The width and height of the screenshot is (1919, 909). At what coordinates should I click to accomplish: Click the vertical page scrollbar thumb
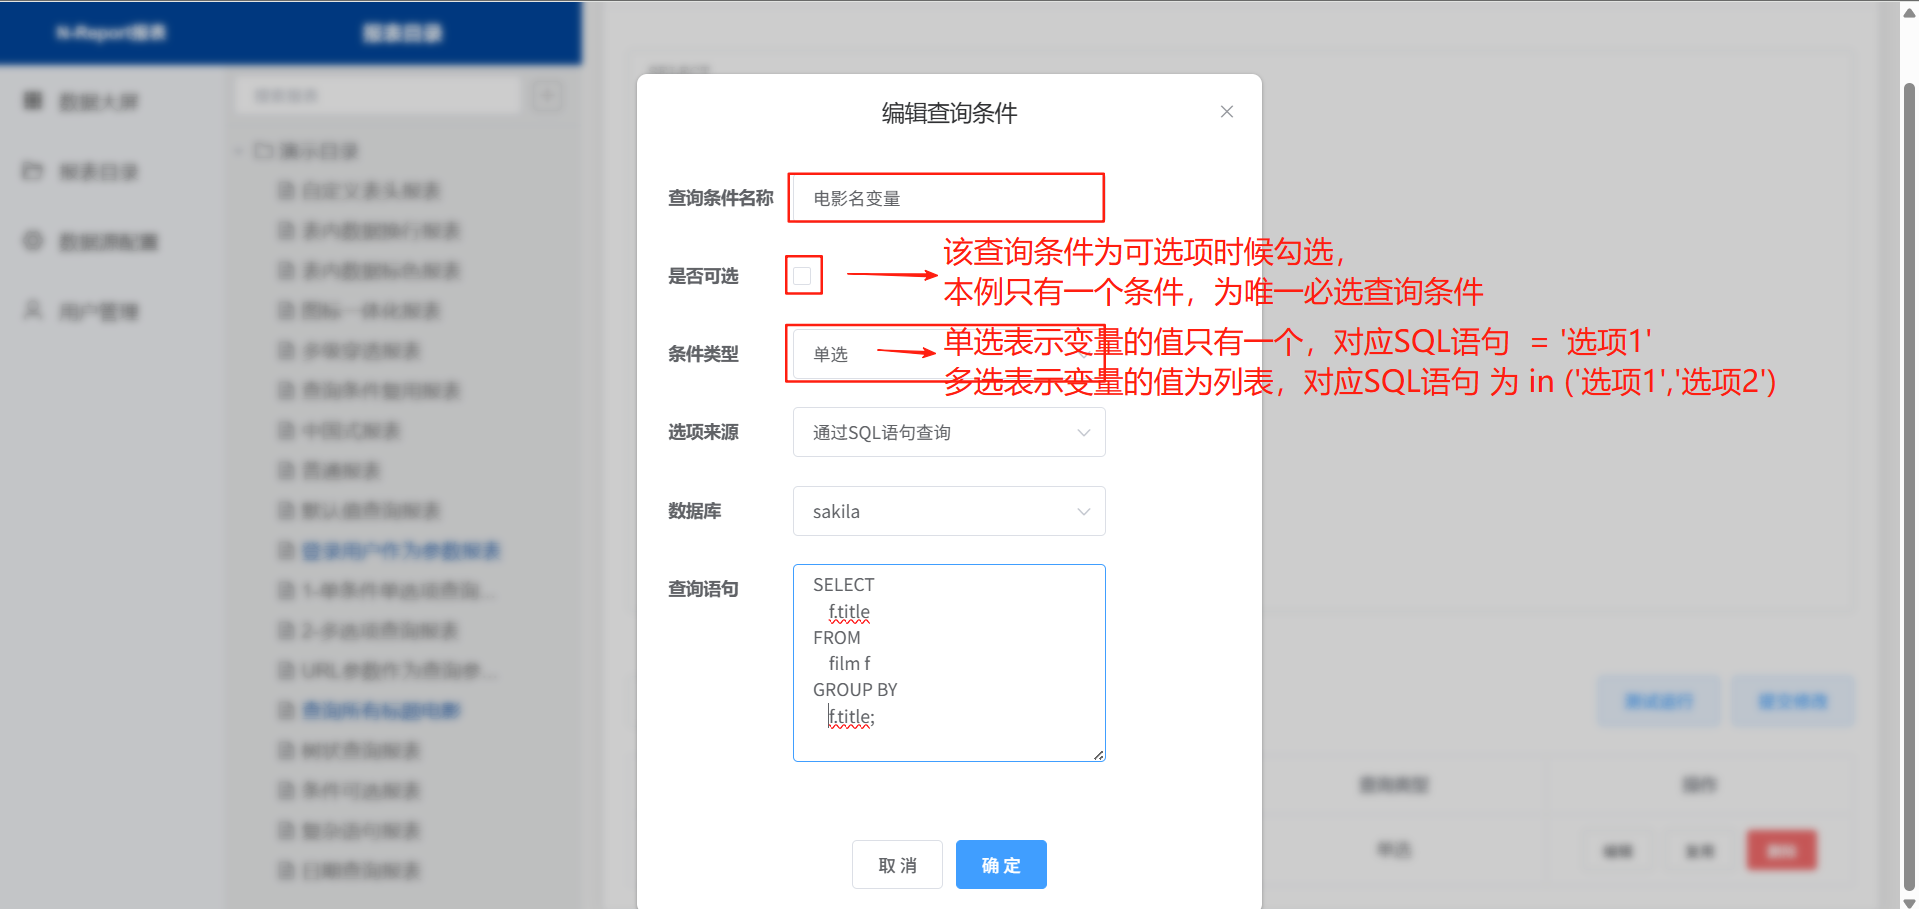pos(1909,480)
